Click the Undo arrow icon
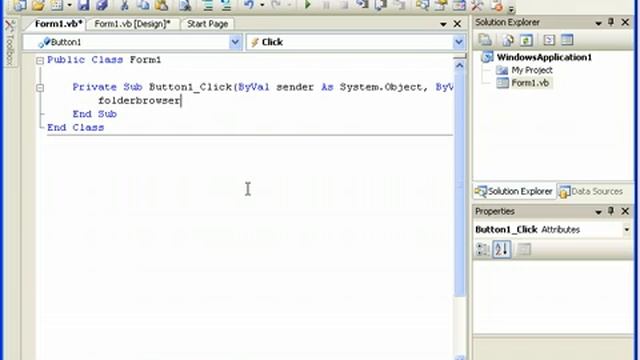 pyautogui.click(x=249, y=5)
